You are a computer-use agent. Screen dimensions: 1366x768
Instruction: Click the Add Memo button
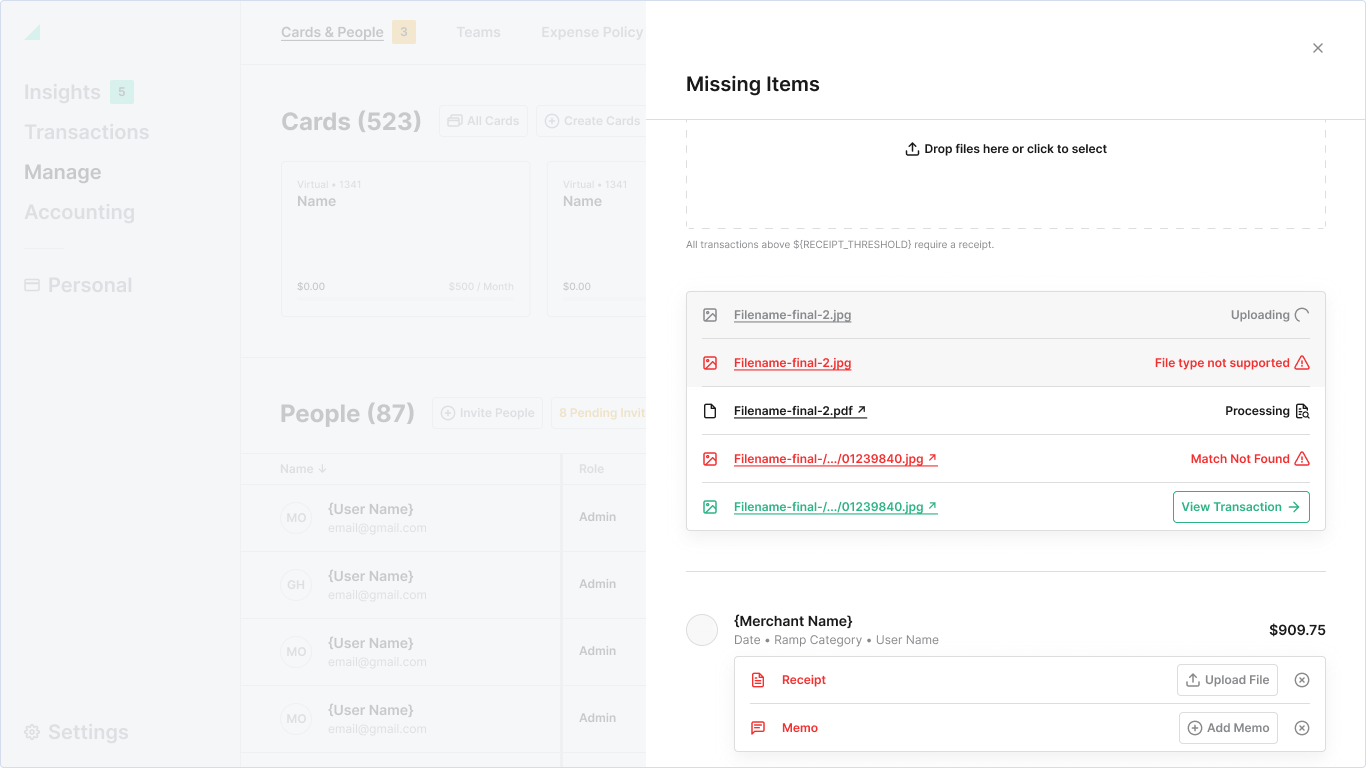pos(1228,728)
